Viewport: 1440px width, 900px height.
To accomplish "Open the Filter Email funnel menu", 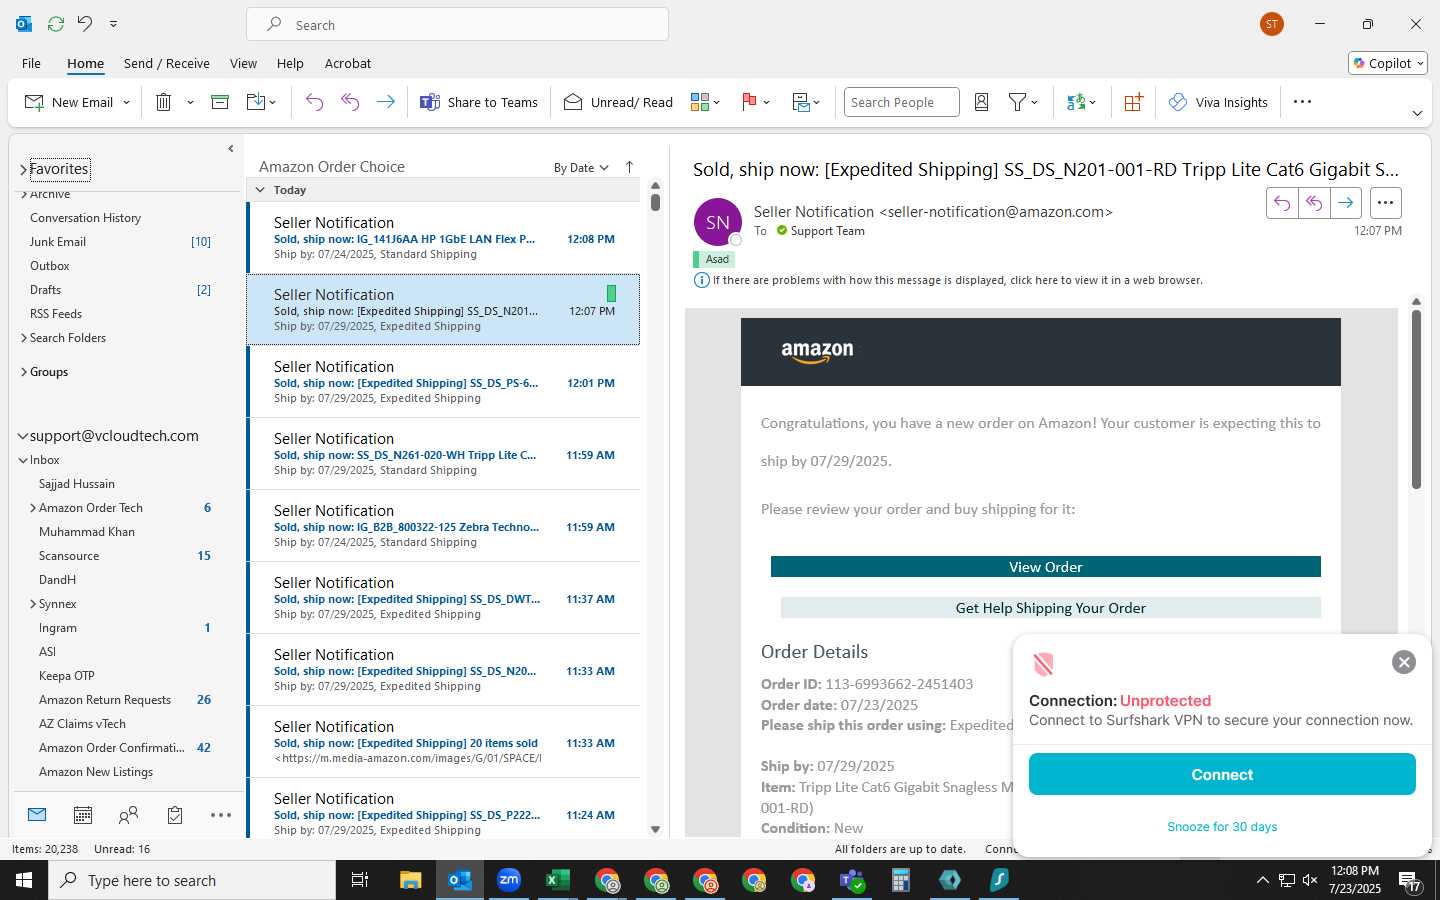I will coord(1023,102).
